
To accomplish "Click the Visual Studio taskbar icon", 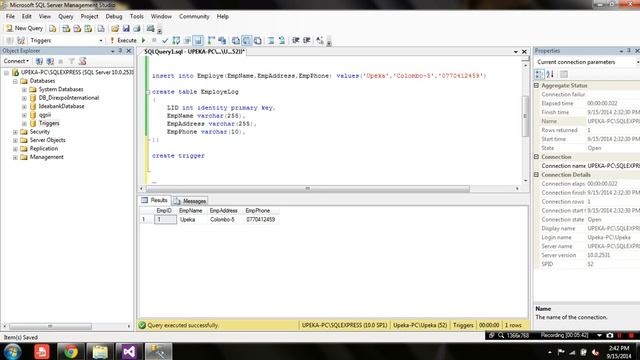I will click(129, 351).
